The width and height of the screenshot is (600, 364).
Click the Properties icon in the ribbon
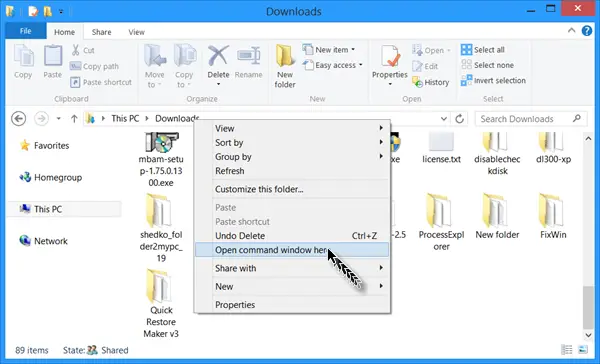point(390,56)
